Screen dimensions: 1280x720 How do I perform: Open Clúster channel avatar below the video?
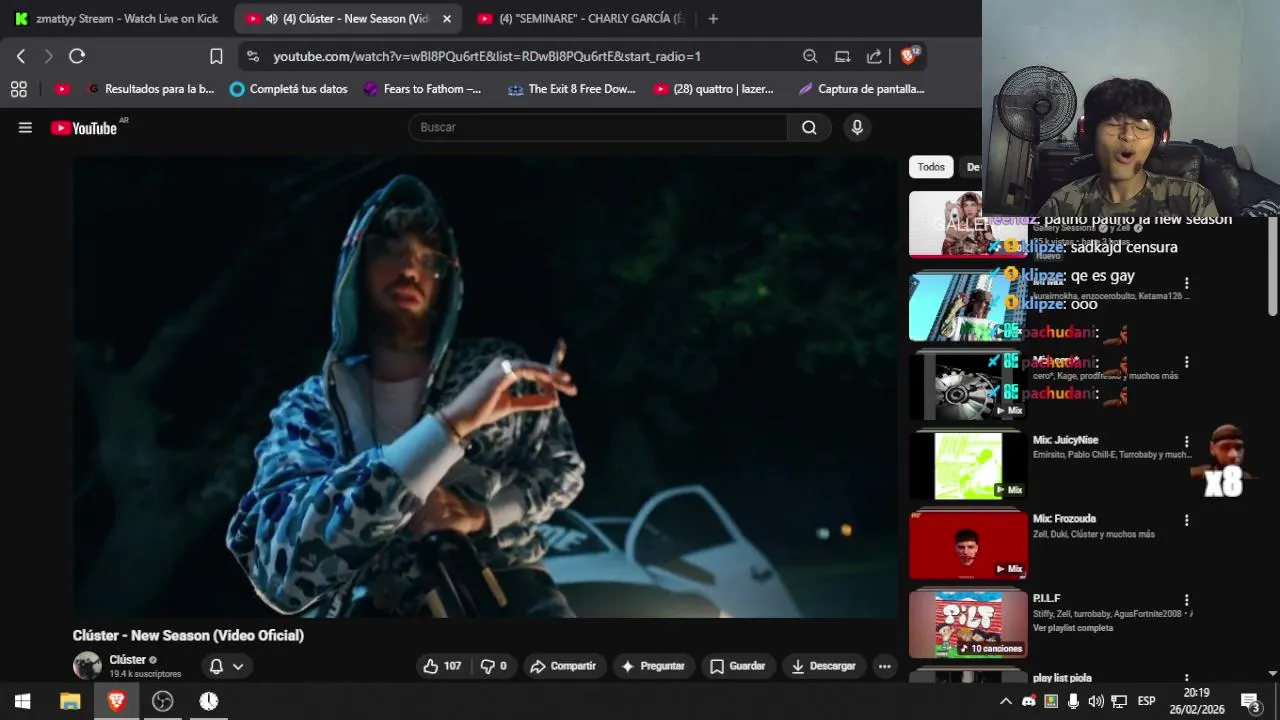pos(87,666)
